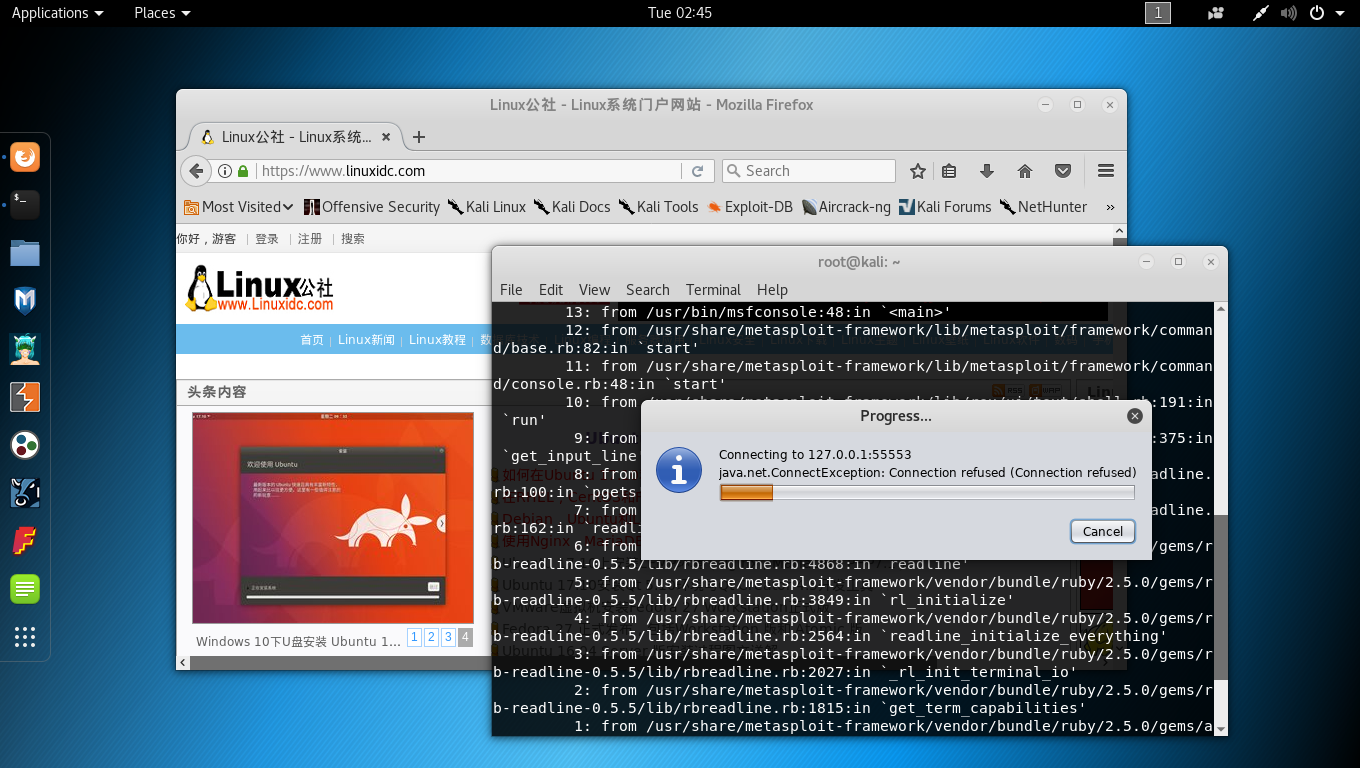Screen dimensions: 1360x768
Task: Launch Burp Suite from the dock
Action: point(25,397)
